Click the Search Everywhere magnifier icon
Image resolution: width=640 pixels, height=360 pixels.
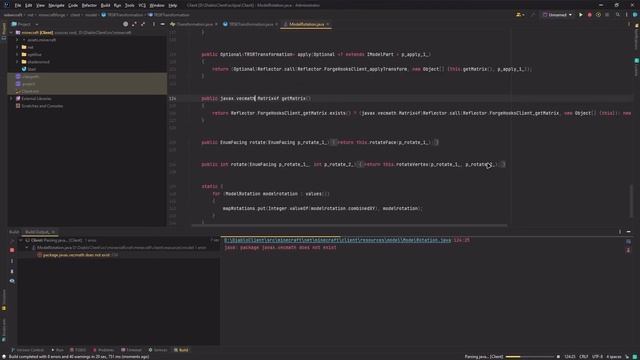click(x=618, y=15)
